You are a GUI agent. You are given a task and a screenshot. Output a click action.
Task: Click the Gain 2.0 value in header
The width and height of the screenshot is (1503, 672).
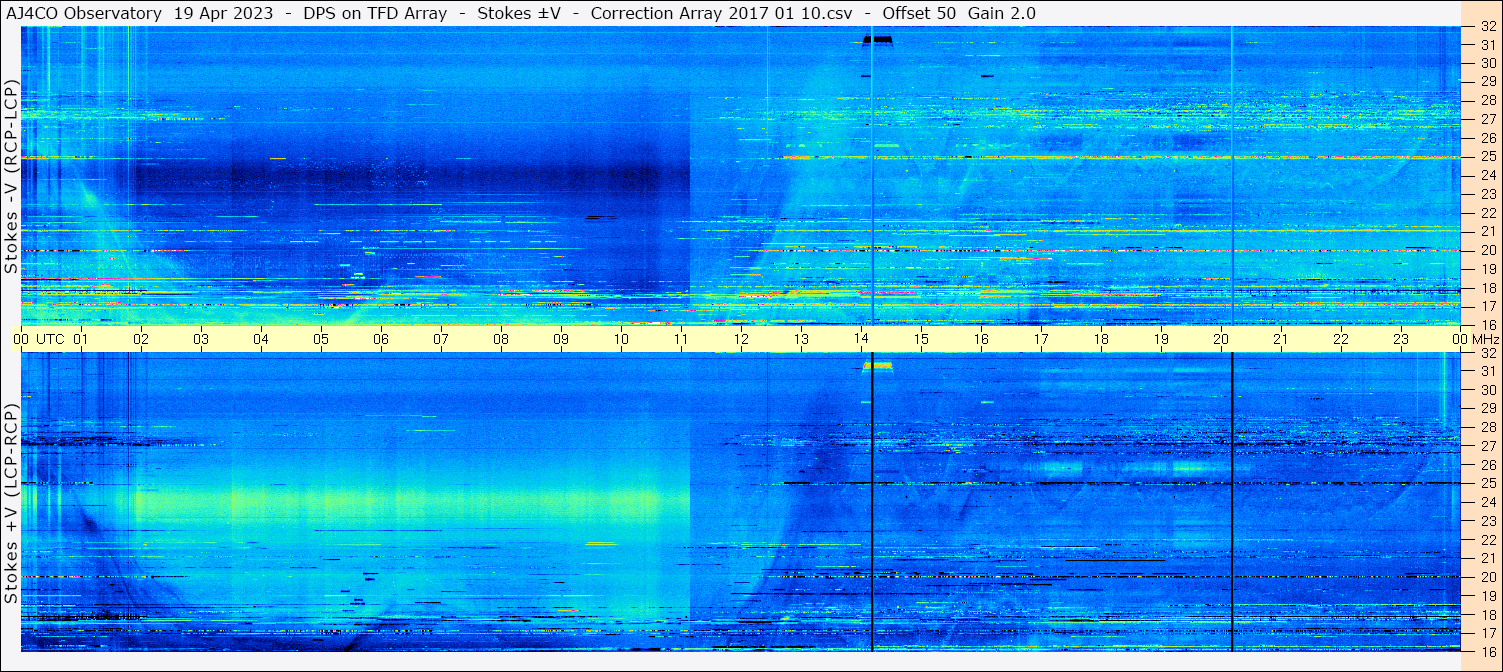tap(1001, 13)
